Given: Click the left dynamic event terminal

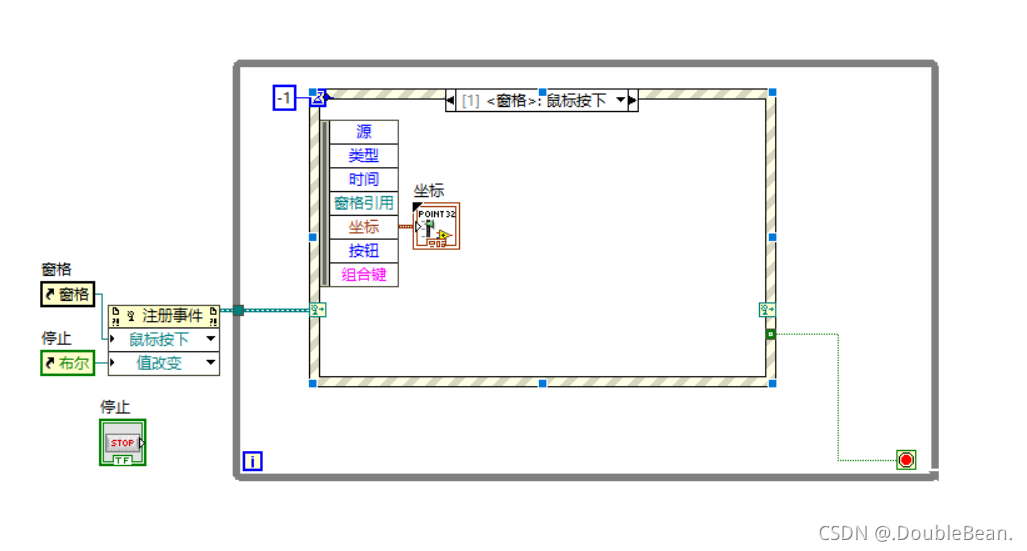Looking at the screenshot, I should click(x=318, y=310).
